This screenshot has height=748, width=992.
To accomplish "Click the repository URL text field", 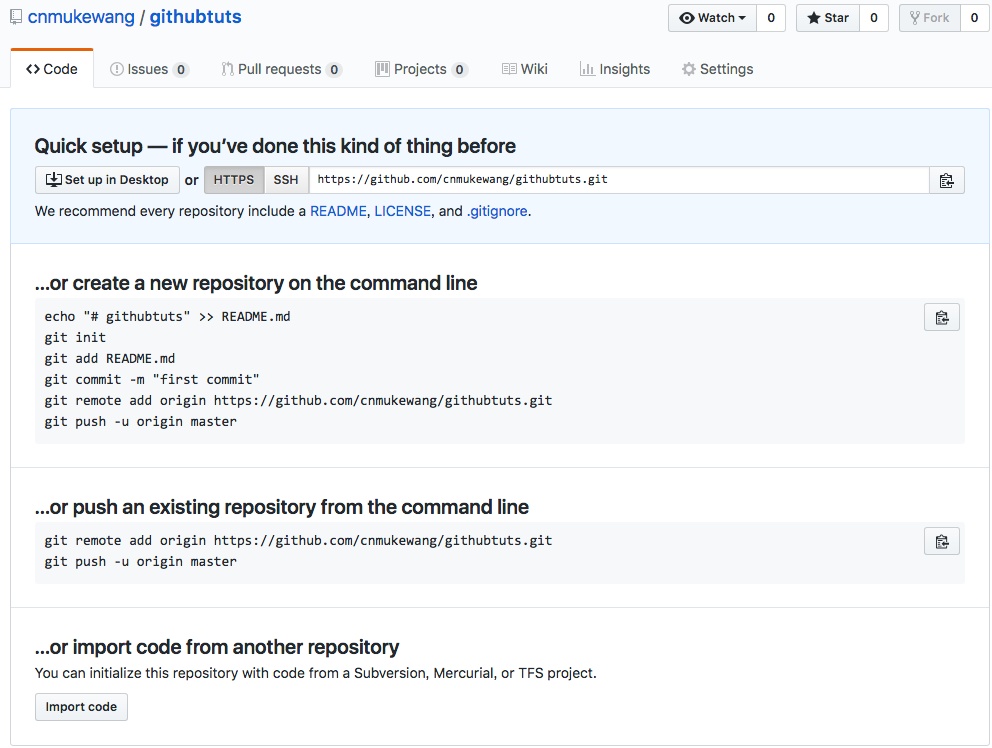I will (618, 180).
